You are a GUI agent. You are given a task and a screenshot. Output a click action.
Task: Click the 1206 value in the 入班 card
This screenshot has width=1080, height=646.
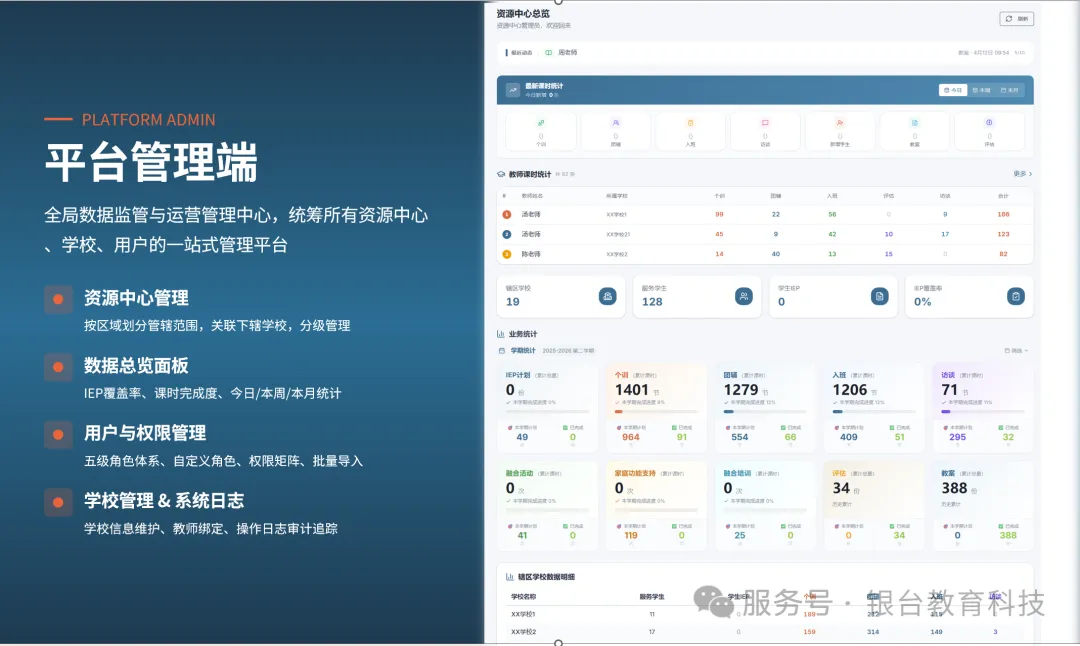(x=849, y=390)
